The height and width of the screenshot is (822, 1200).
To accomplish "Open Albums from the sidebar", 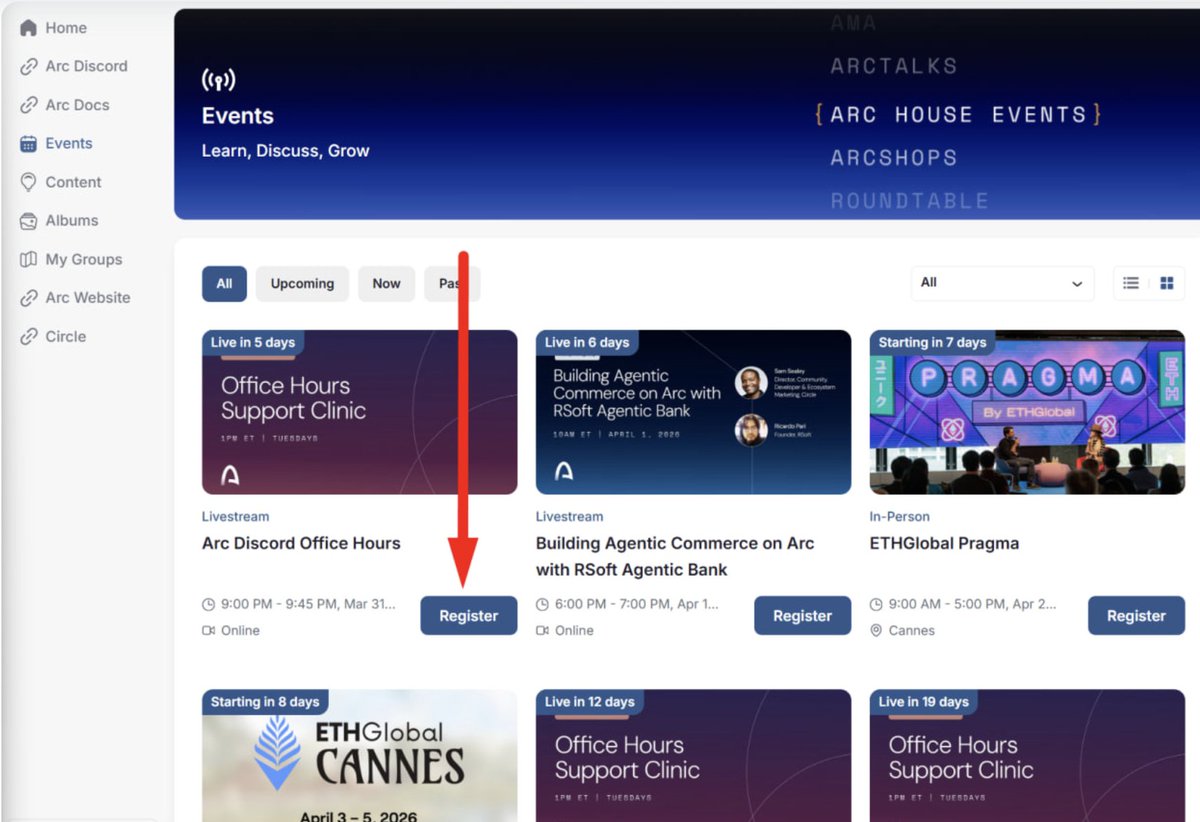I will coord(71,220).
